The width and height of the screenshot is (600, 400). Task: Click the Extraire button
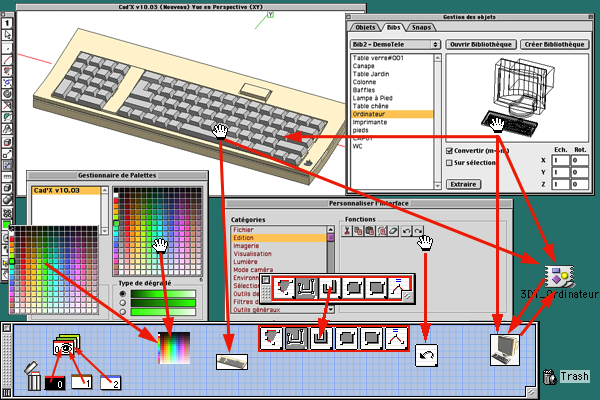click(x=462, y=184)
